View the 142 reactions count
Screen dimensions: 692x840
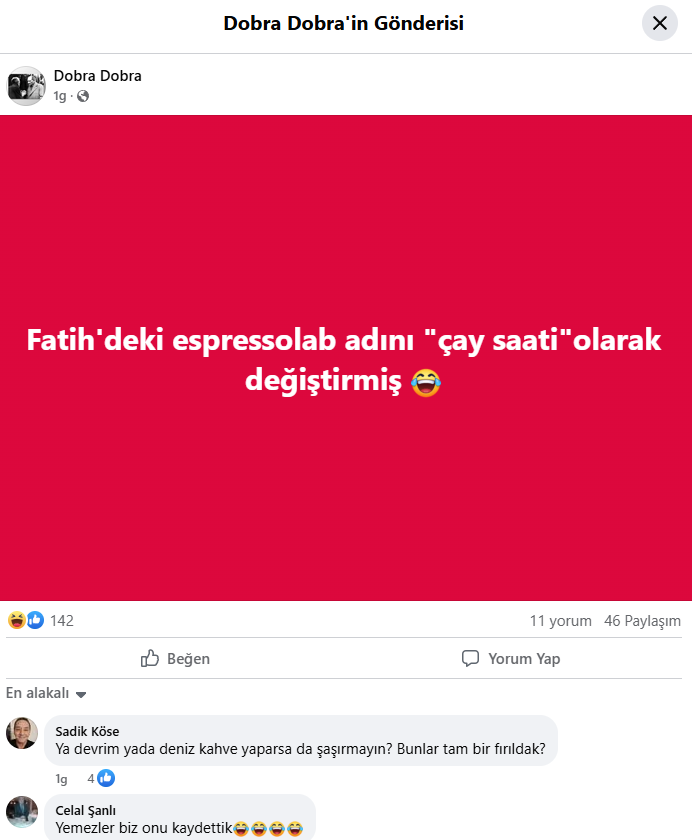(62, 620)
